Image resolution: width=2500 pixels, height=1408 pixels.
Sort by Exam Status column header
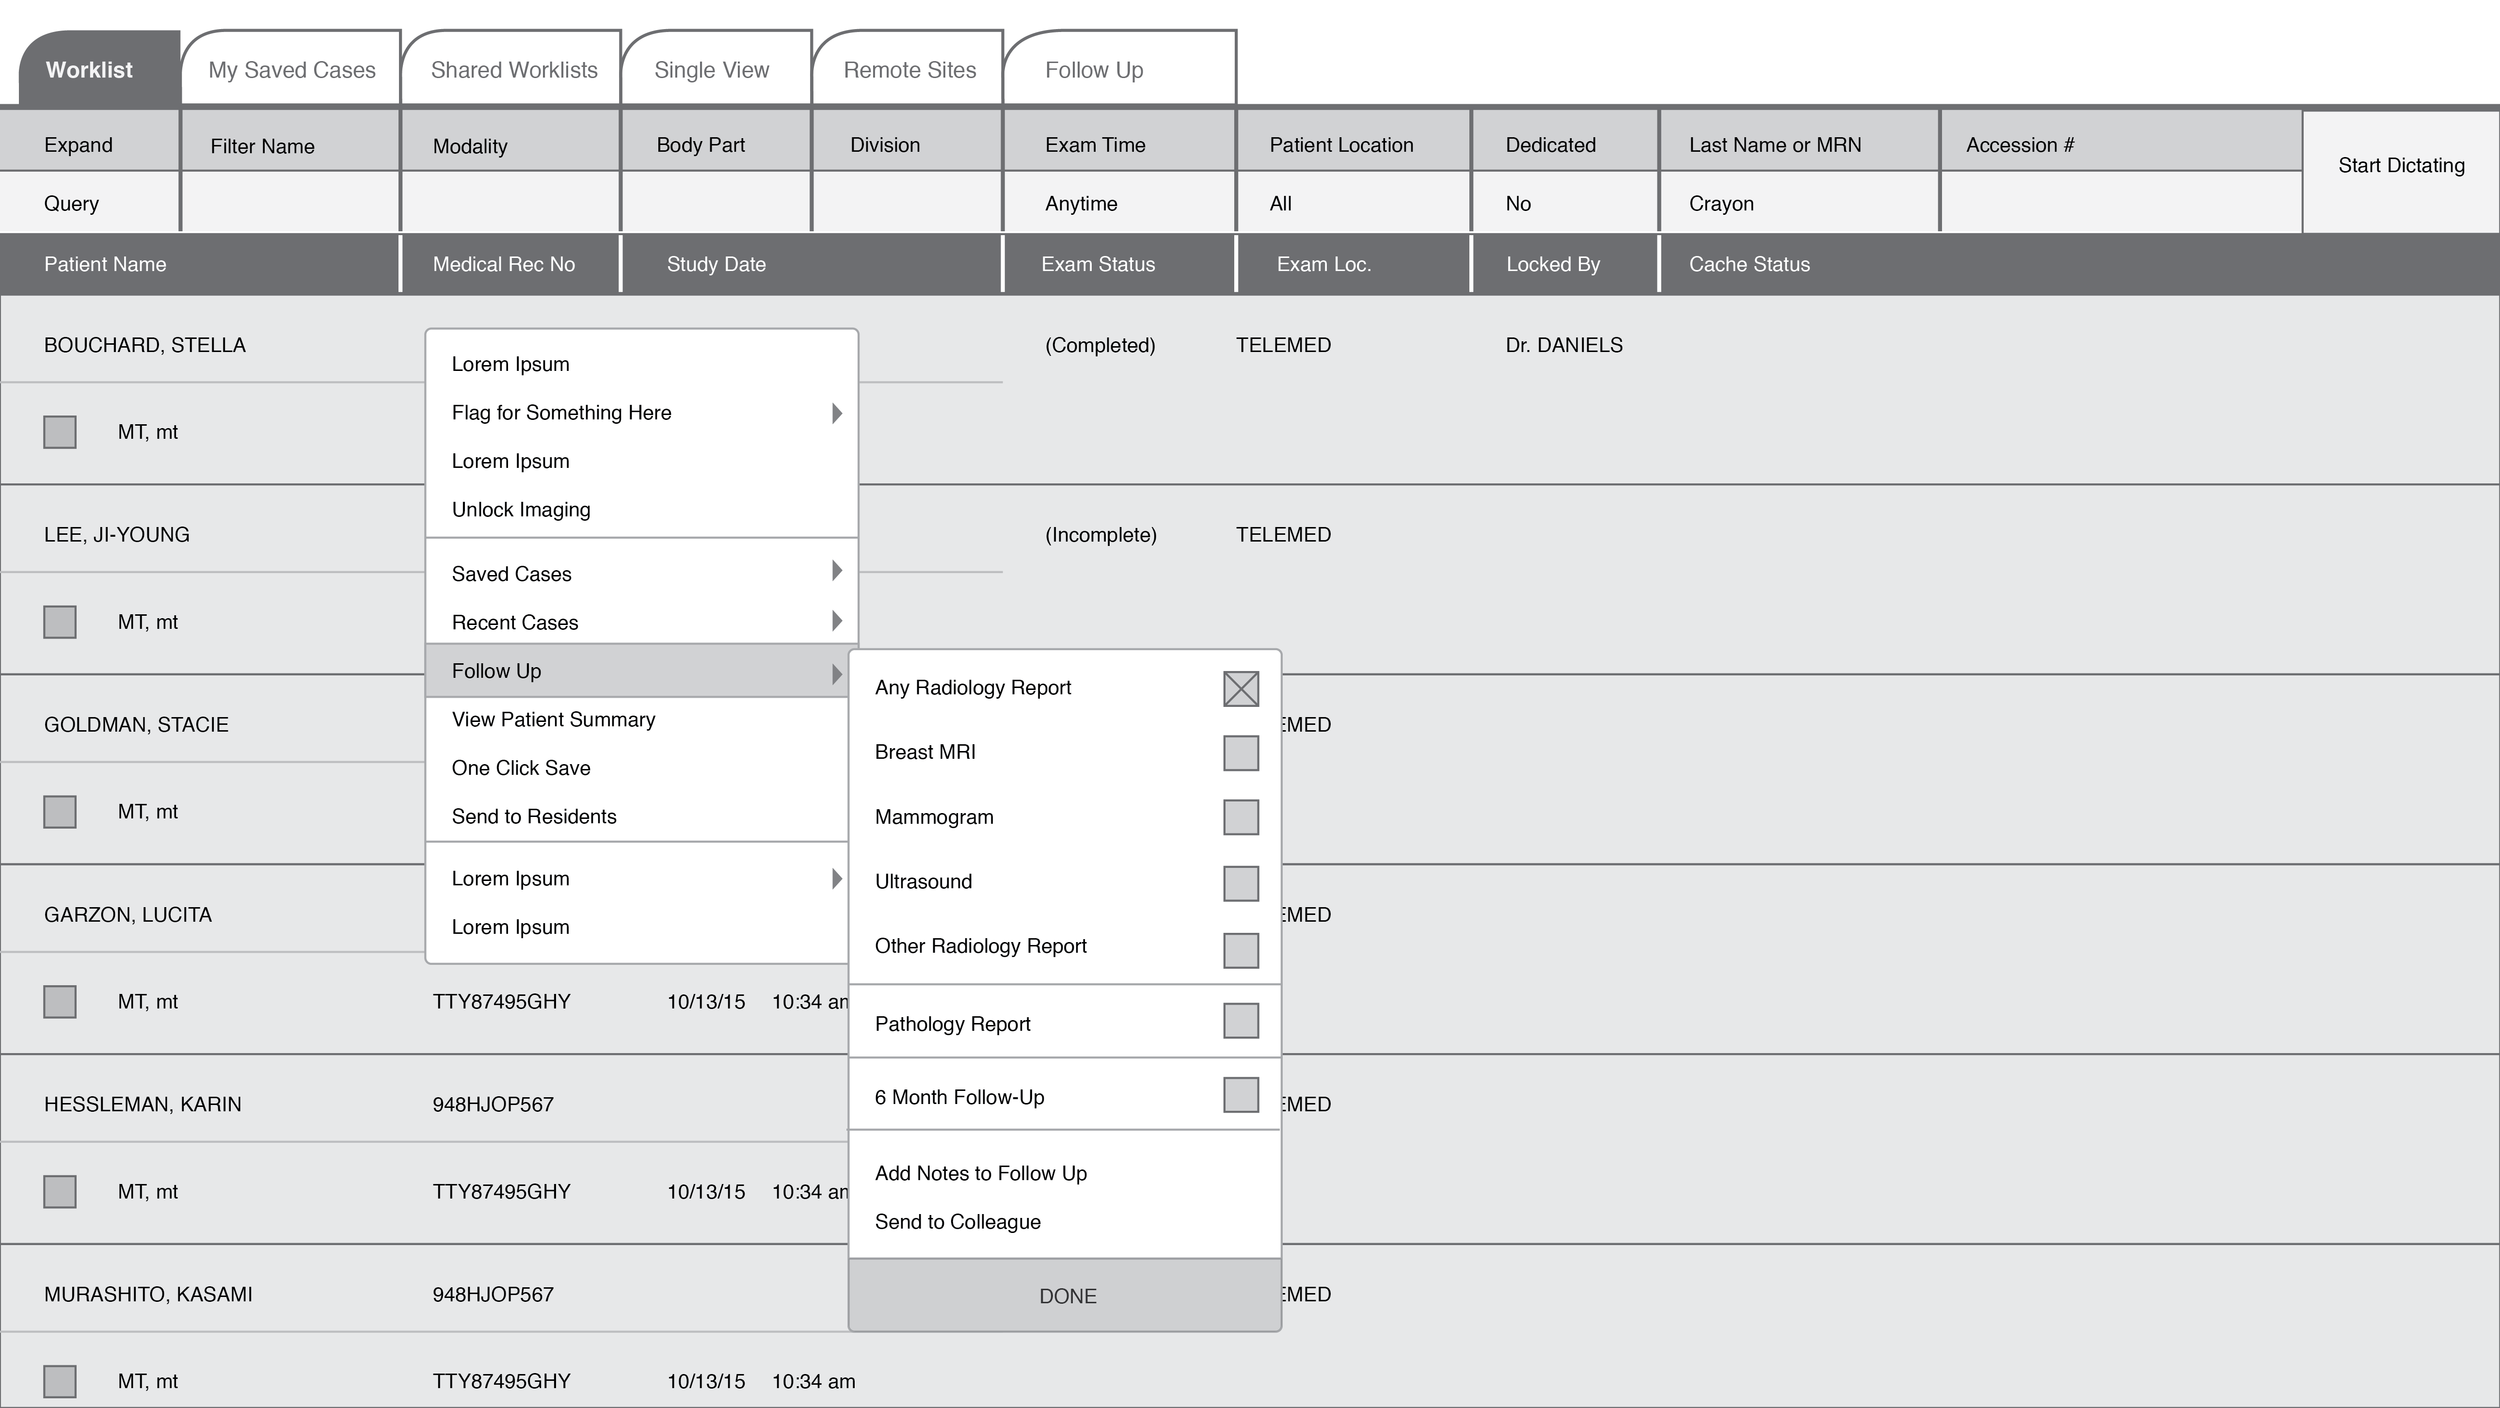(x=1119, y=264)
